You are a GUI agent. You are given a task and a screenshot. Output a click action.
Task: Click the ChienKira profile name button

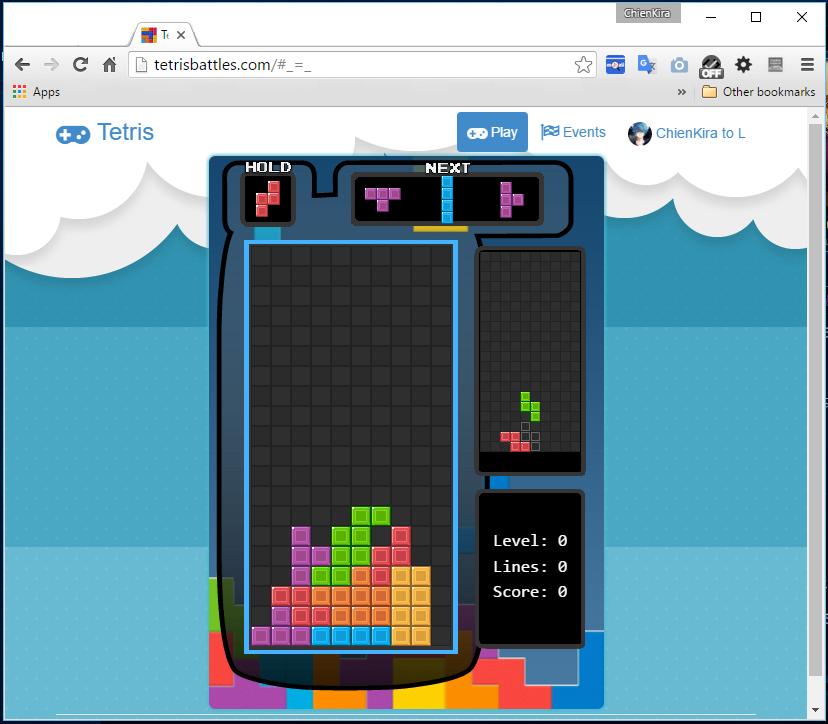click(x=647, y=13)
